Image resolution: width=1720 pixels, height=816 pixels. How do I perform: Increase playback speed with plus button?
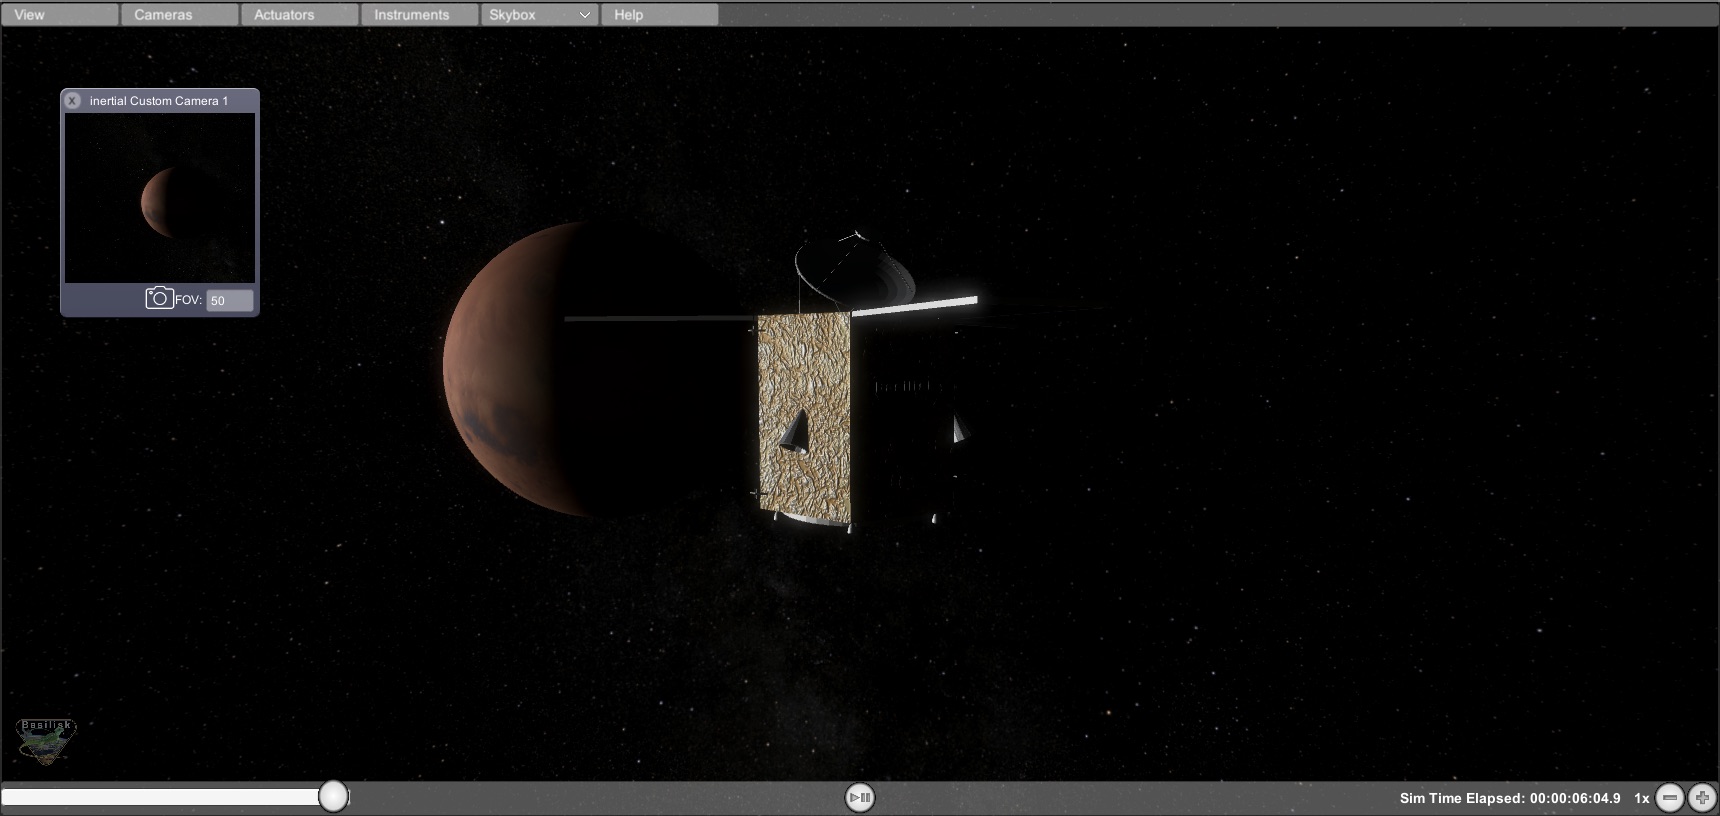(x=1702, y=798)
